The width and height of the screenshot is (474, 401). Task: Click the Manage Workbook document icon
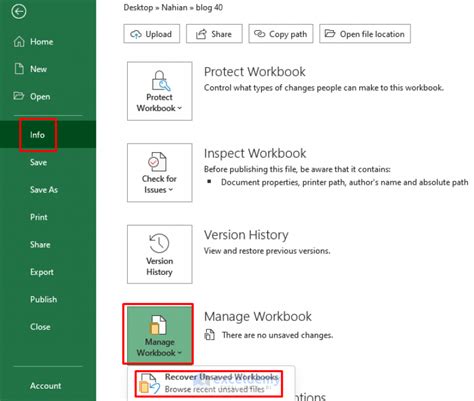(158, 325)
